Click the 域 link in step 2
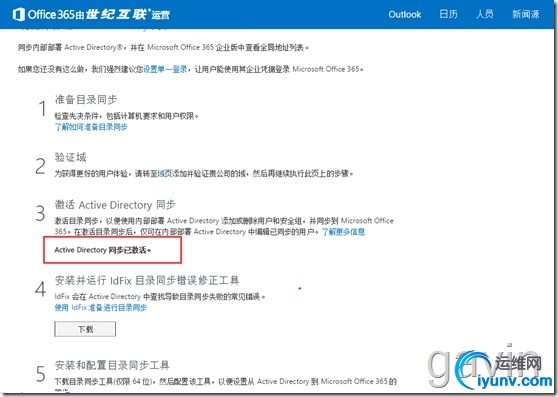The height and width of the screenshot is (397, 558). [x=161, y=174]
